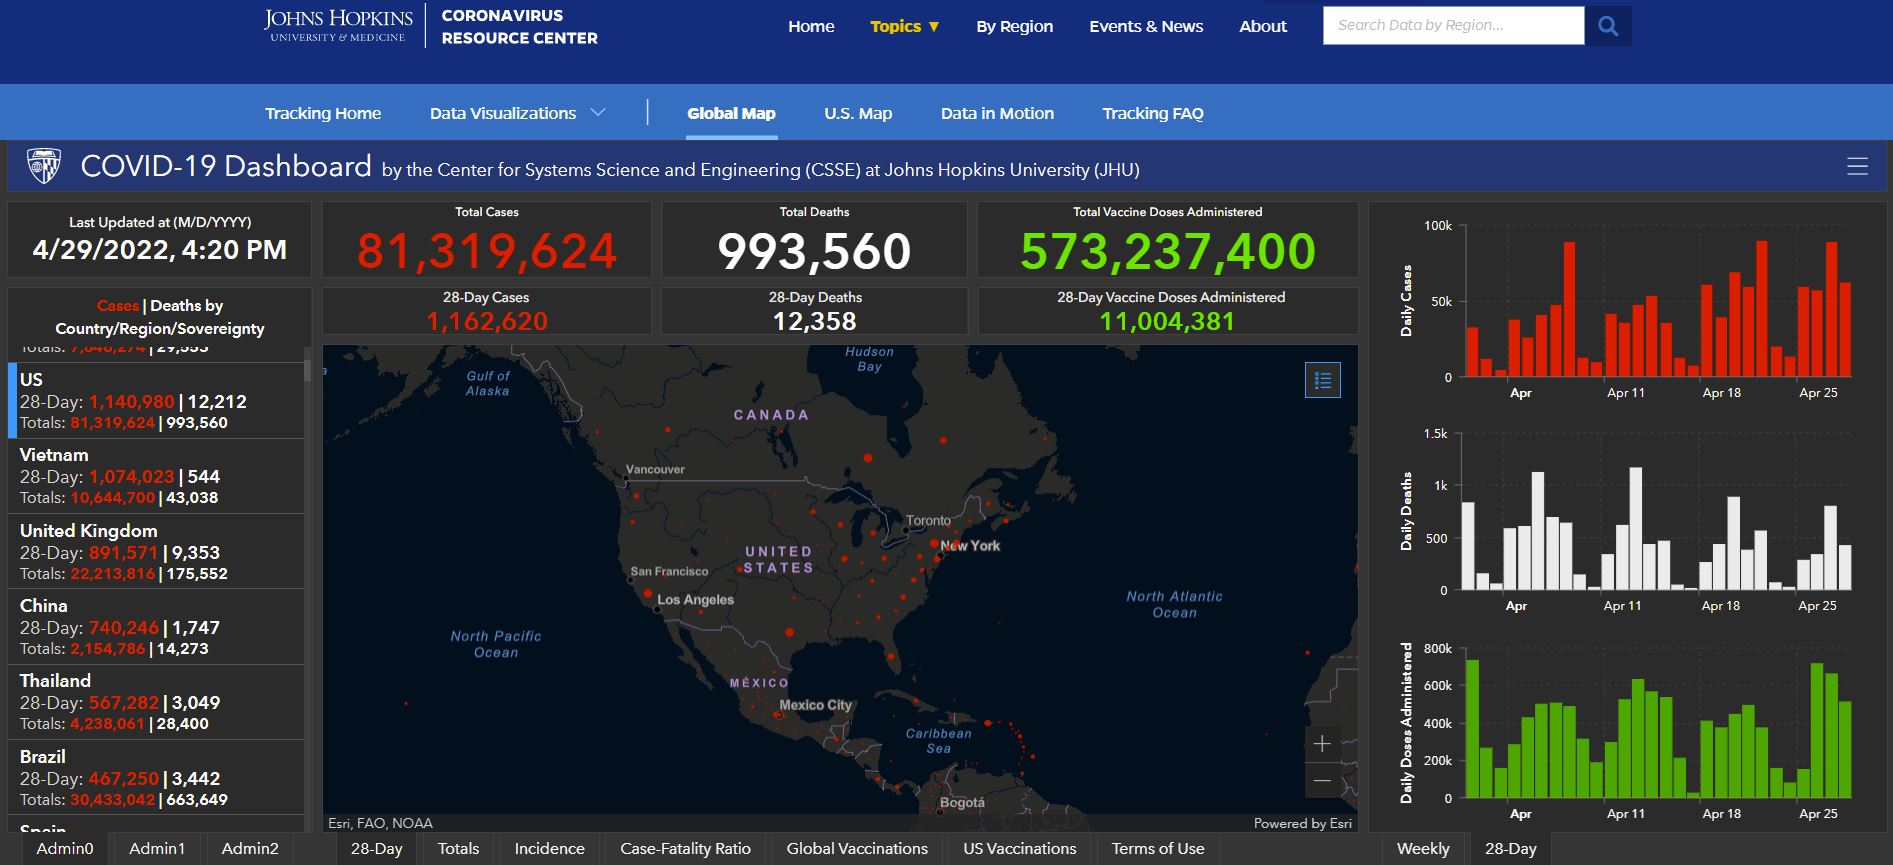The image size is (1893, 865).
Task: Select China in the country list
Action: pos(156,627)
